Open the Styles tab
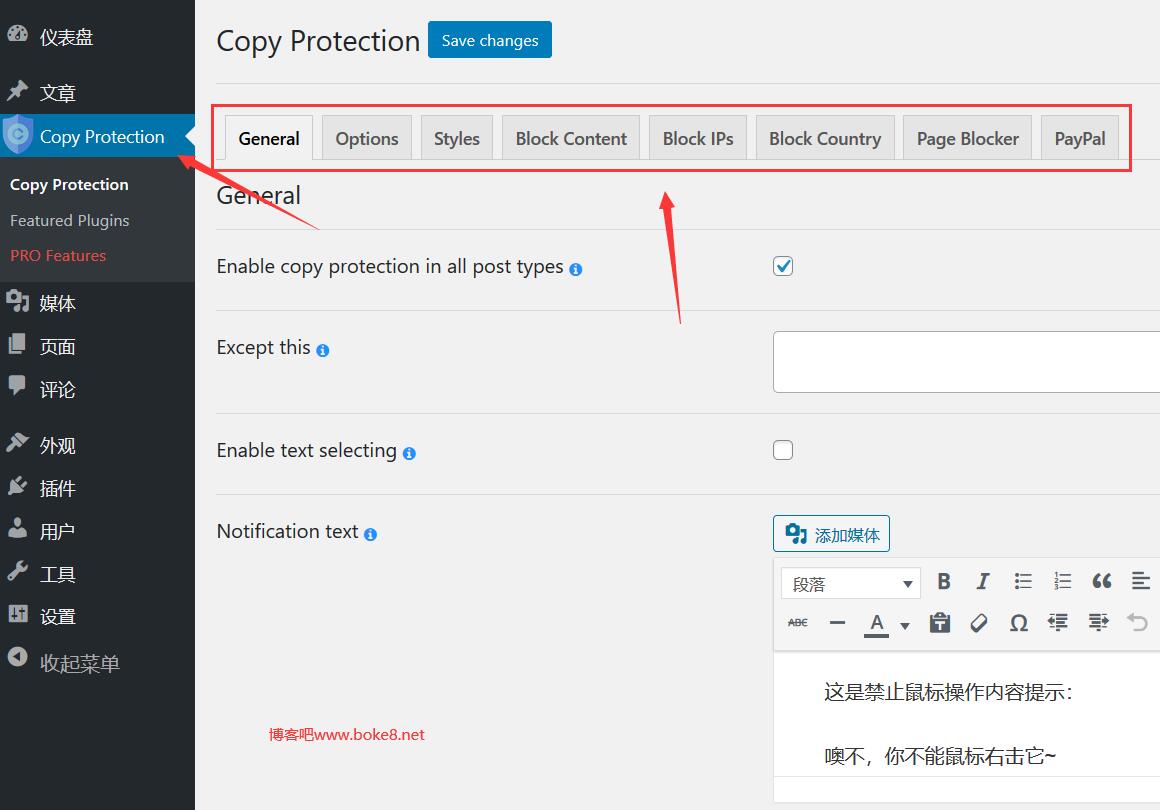Image resolution: width=1160 pixels, height=810 pixels. pyautogui.click(x=456, y=139)
